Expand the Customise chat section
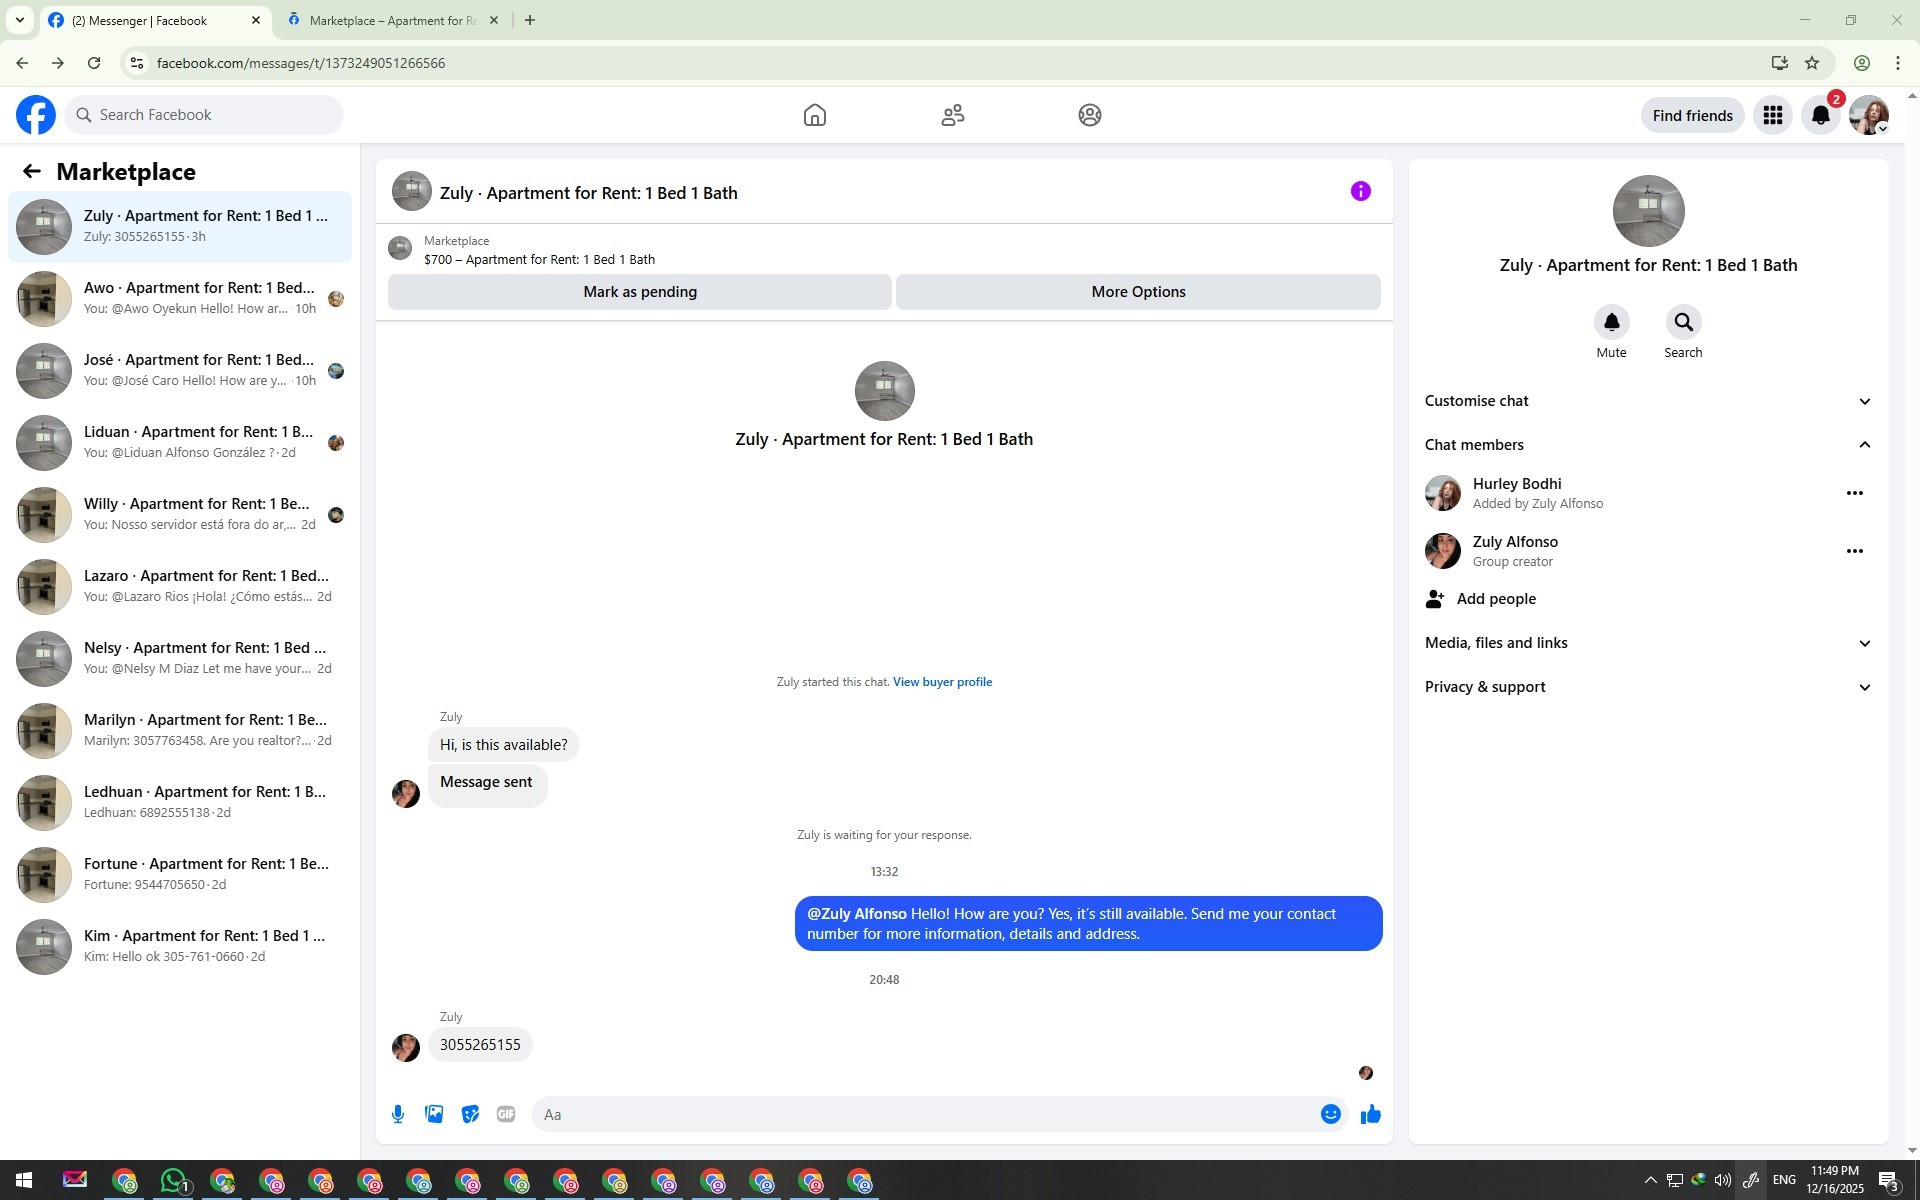The height and width of the screenshot is (1200, 1920). pos(1649,401)
